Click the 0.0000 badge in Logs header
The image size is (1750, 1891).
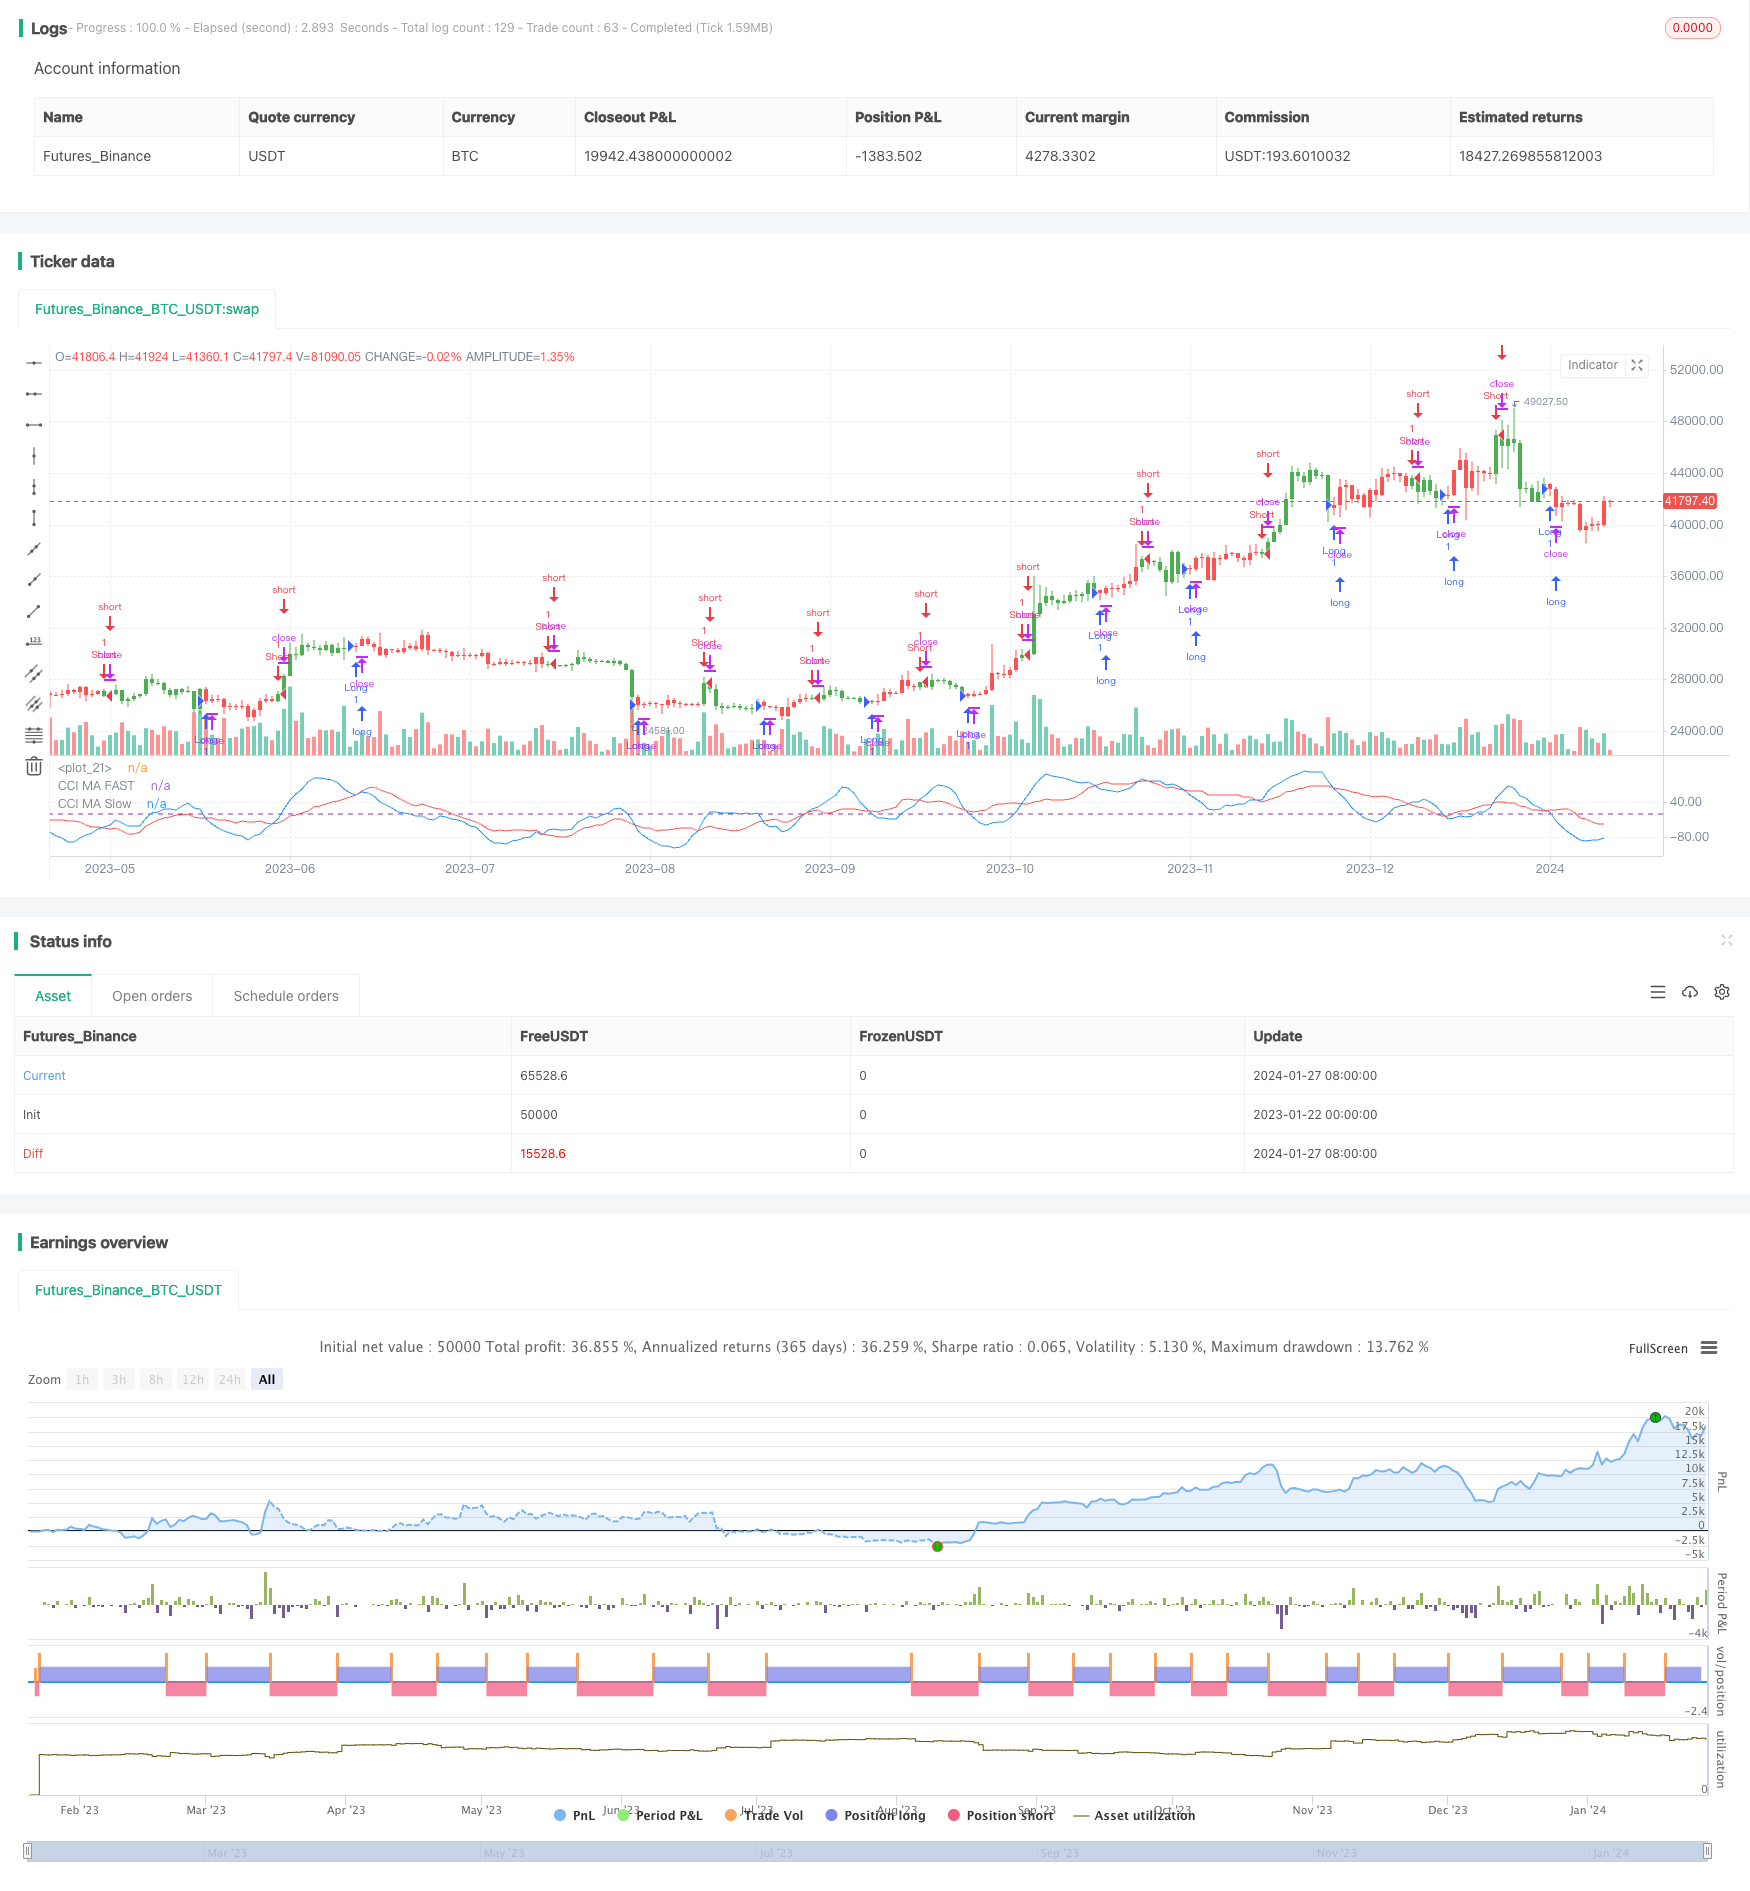tap(1692, 28)
